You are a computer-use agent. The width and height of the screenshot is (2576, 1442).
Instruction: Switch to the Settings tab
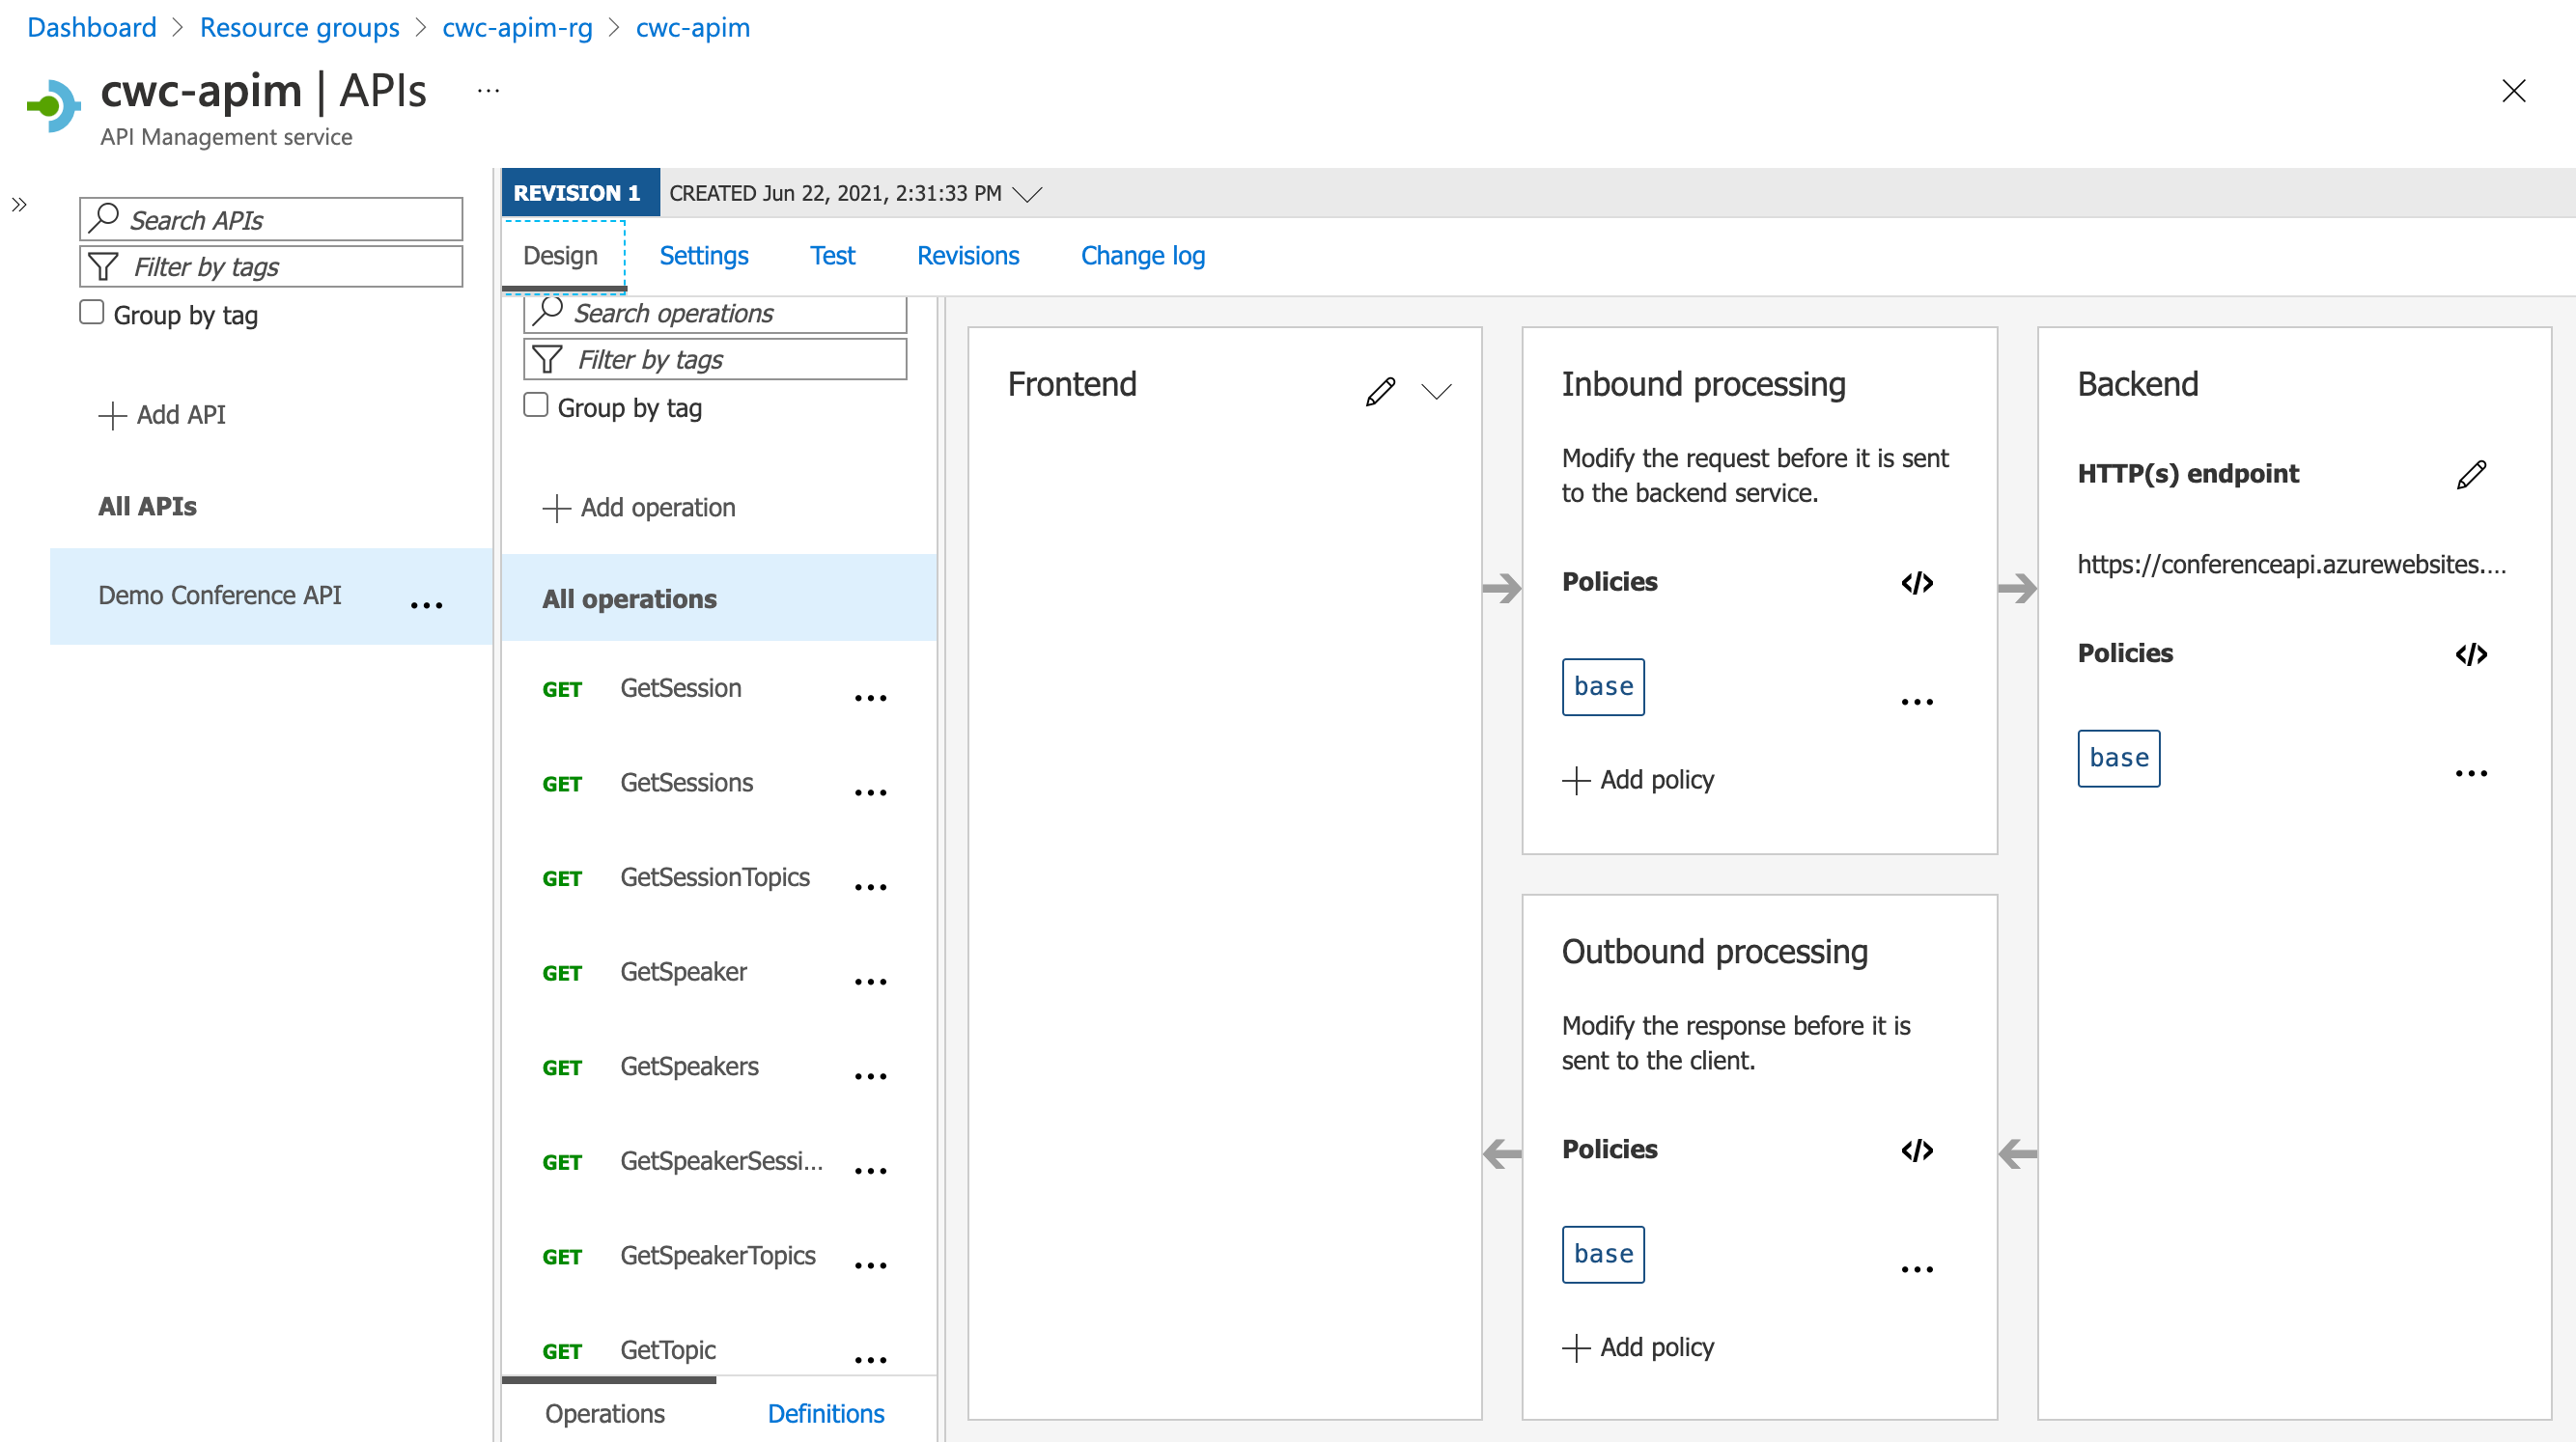[x=703, y=256]
